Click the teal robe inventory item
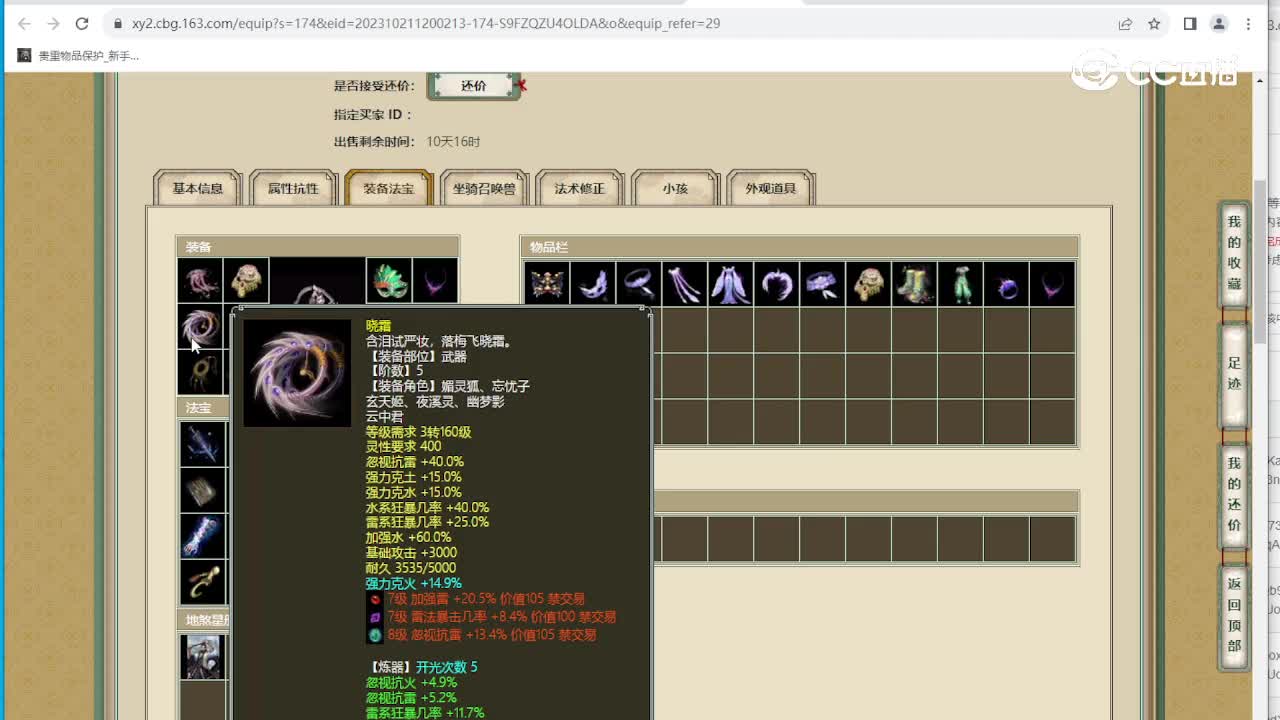Screen dimensions: 1280x720 click(960, 284)
